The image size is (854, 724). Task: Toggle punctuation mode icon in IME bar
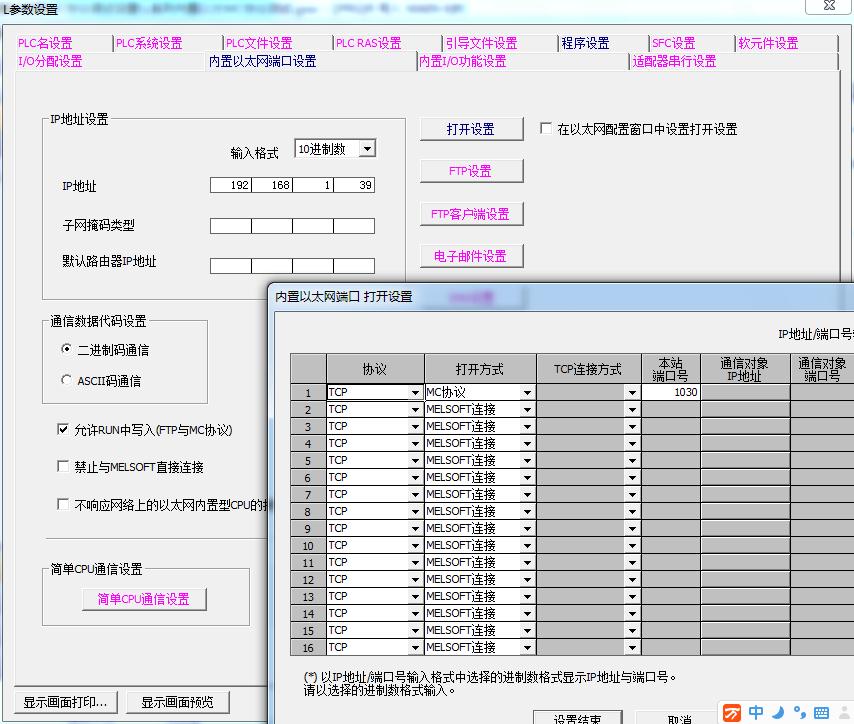(x=798, y=713)
